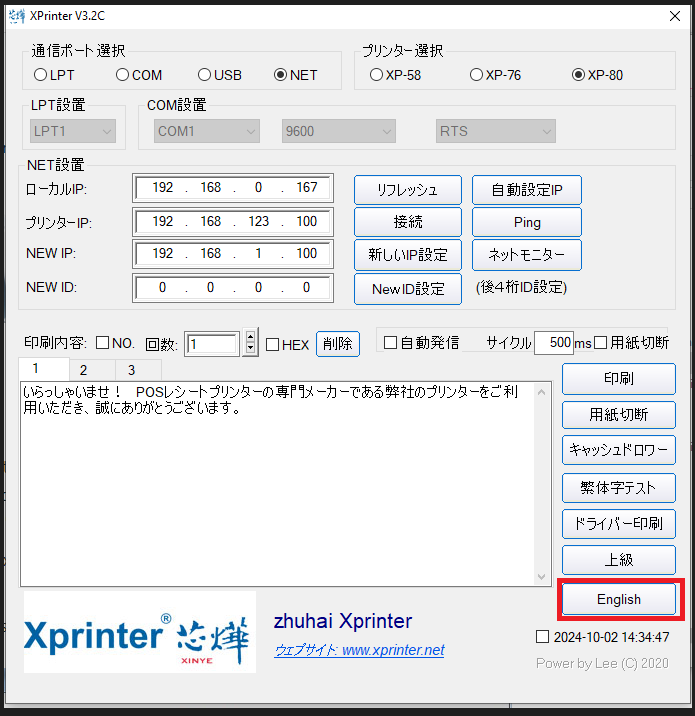Click the '(後4桁ID設定)' hint text
The height and width of the screenshot is (716, 695).
521,287
